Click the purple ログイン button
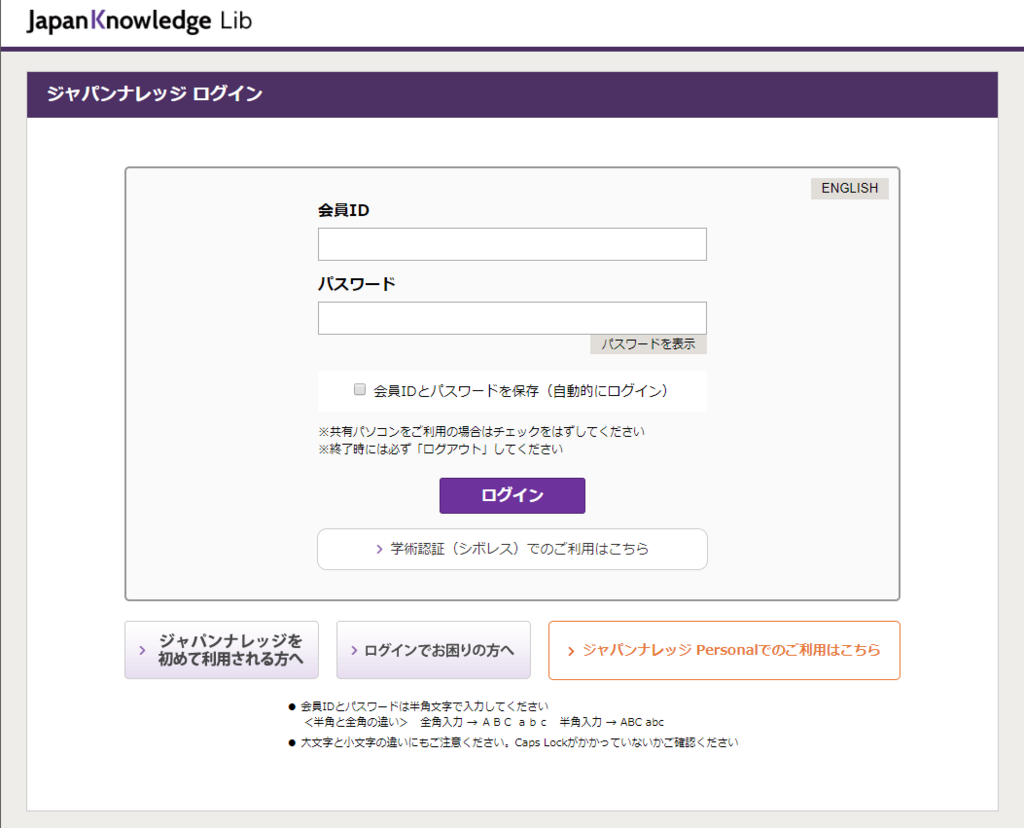This screenshot has width=1024, height=828. (x=512, y=496)
